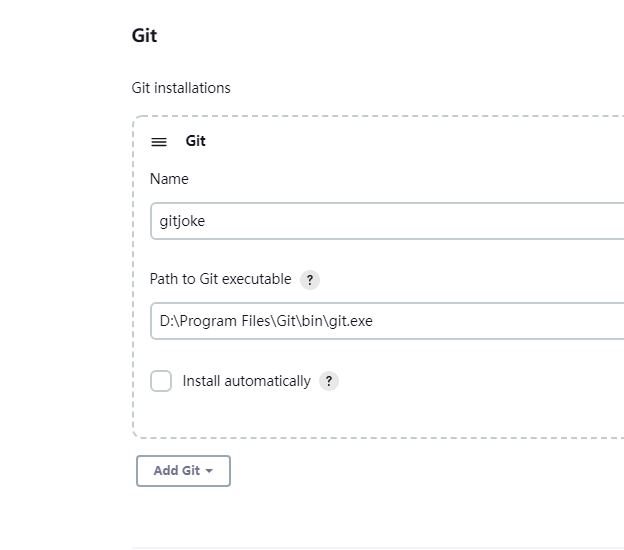The height and width of the screenshot is (550, 624).
Task: Click the Add Git button text
Action: [176, 471]
